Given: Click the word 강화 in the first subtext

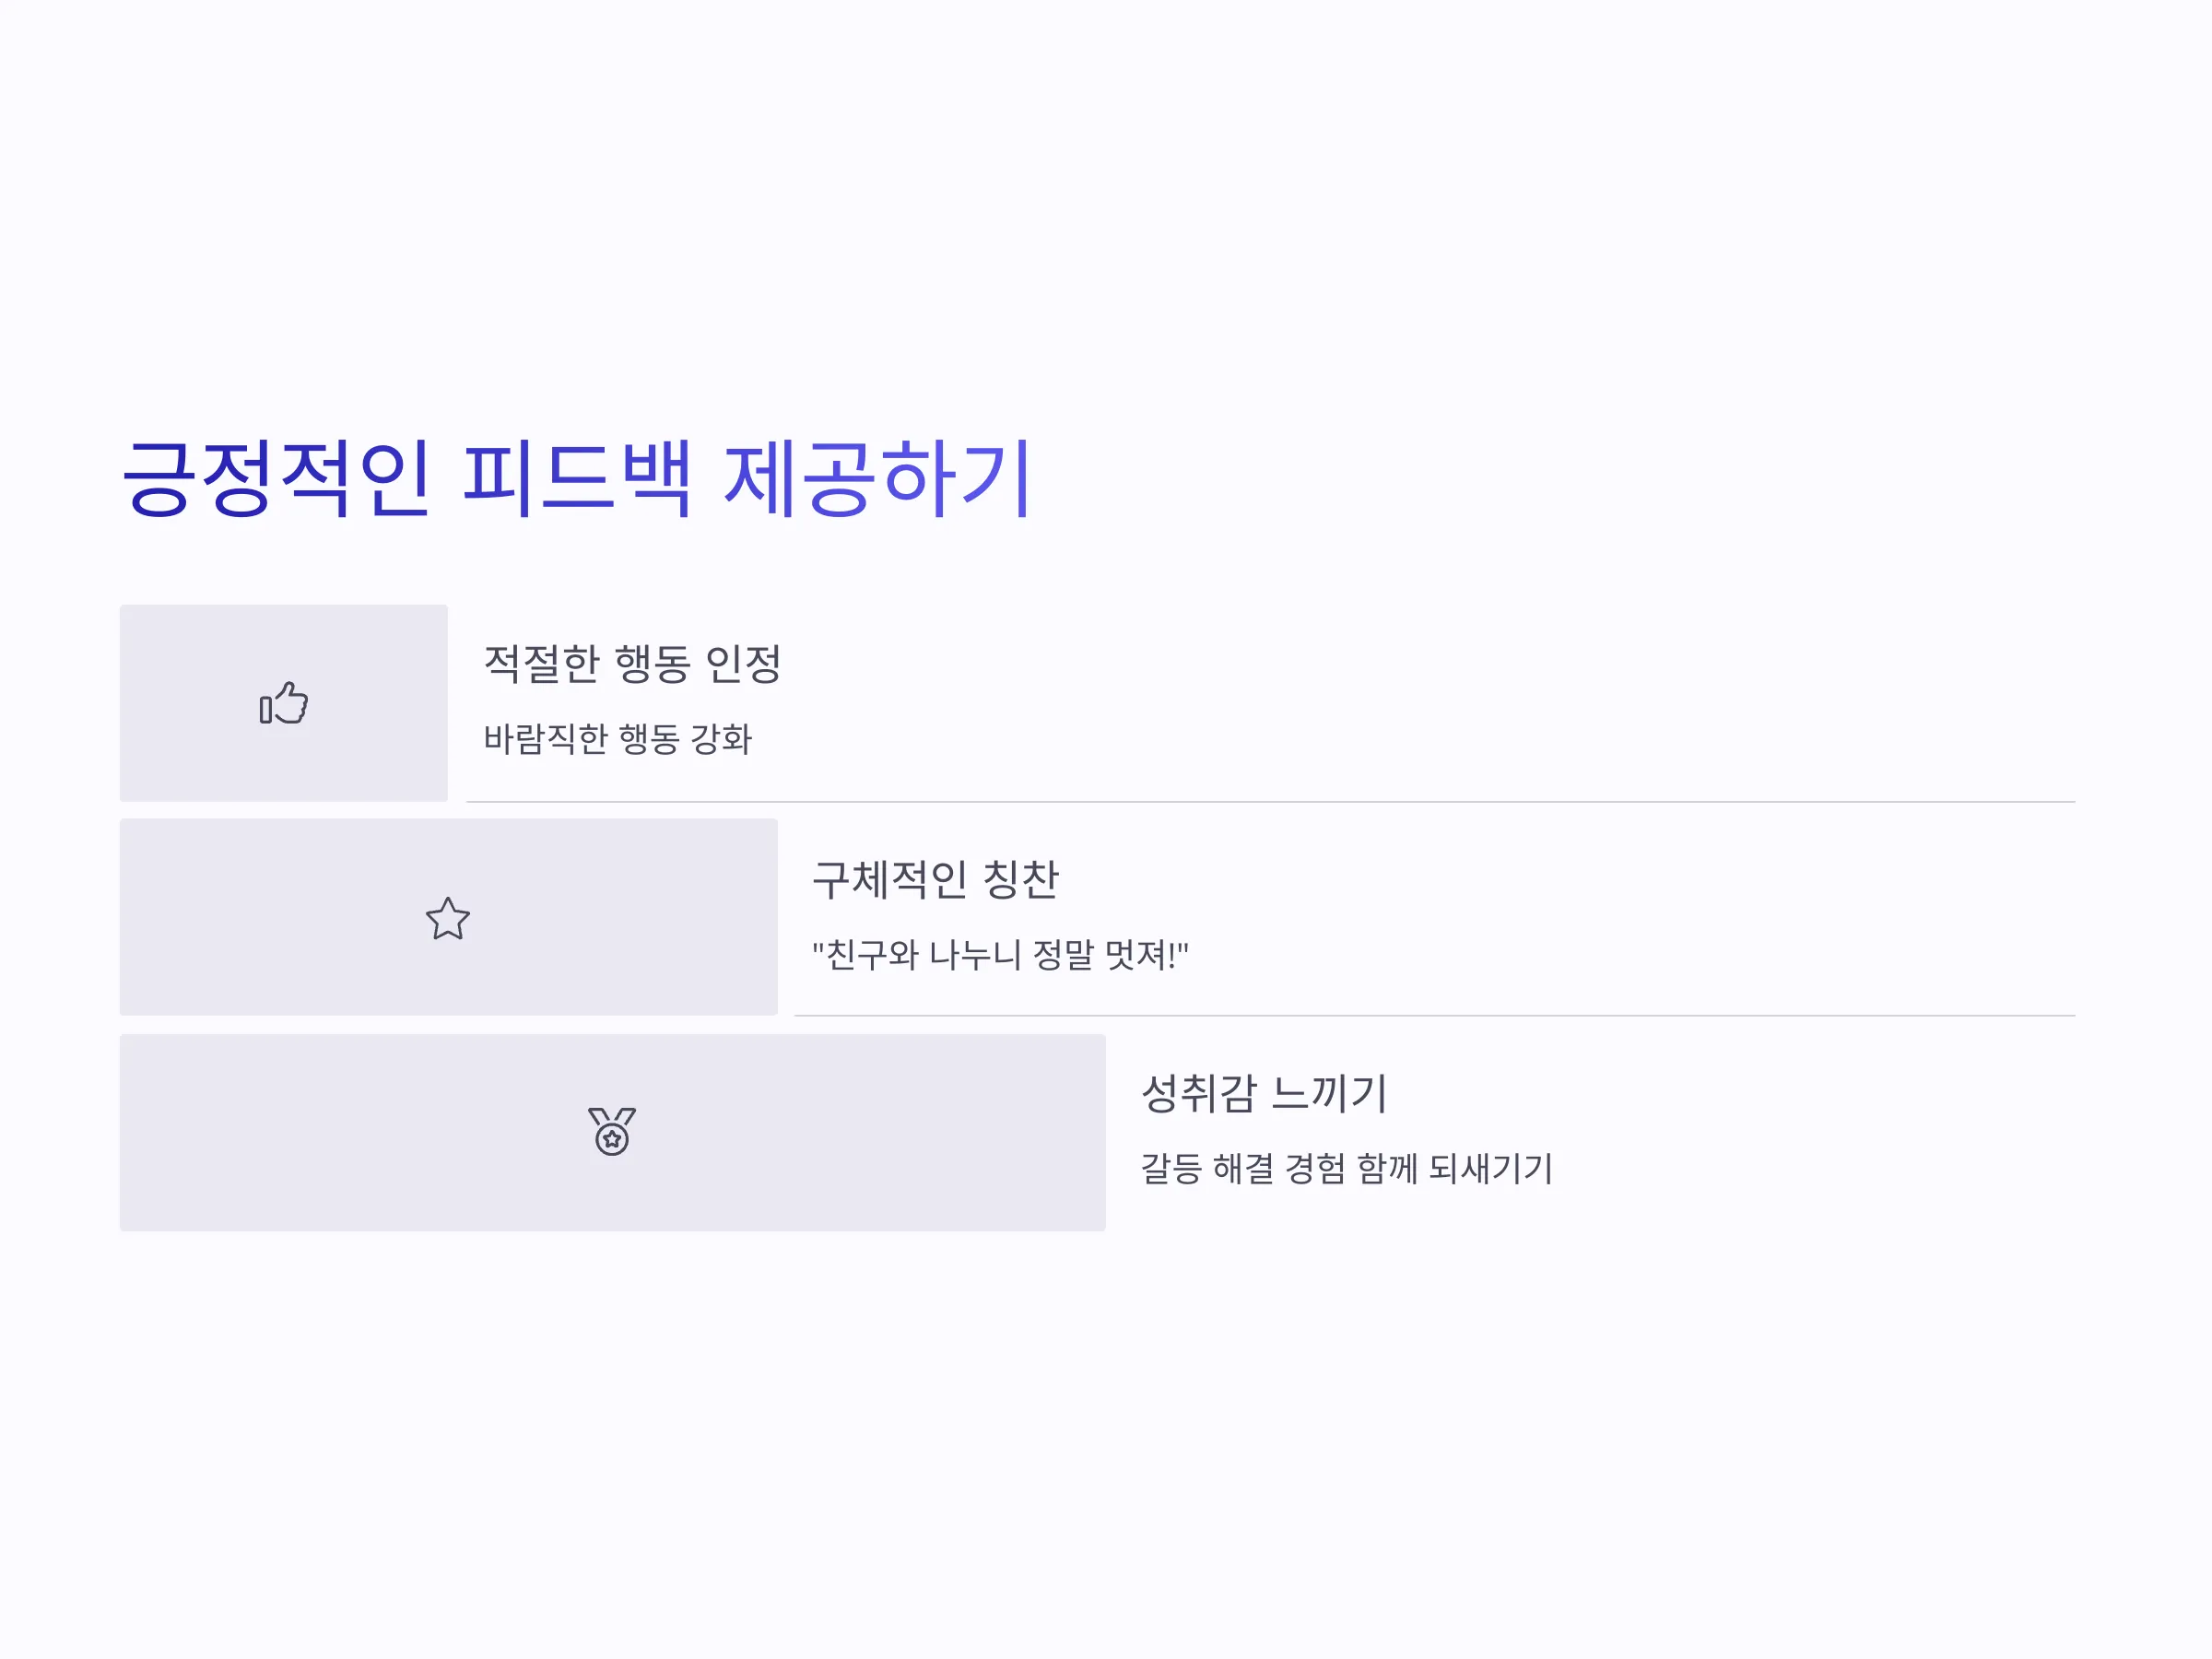Looking at the screenshot, I should 721,739.
